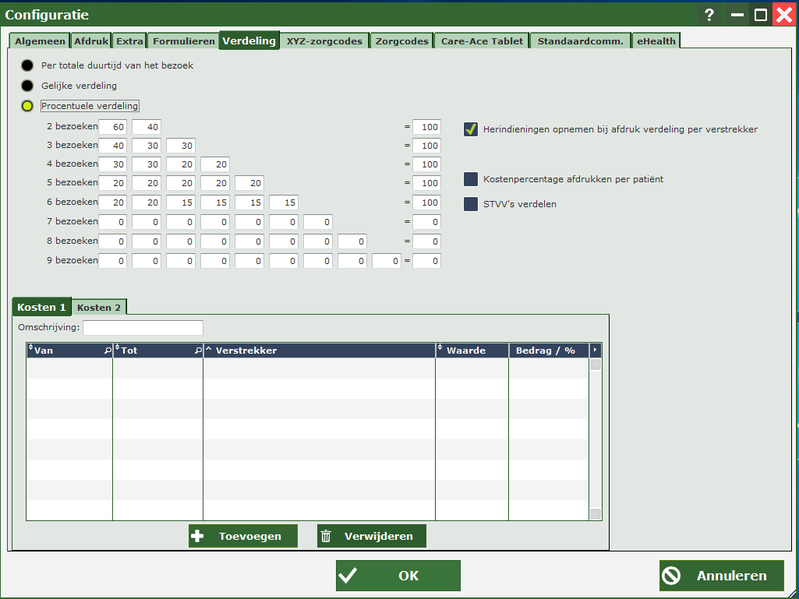
Task: Open the eHealth tab
Action: (656, 41)
